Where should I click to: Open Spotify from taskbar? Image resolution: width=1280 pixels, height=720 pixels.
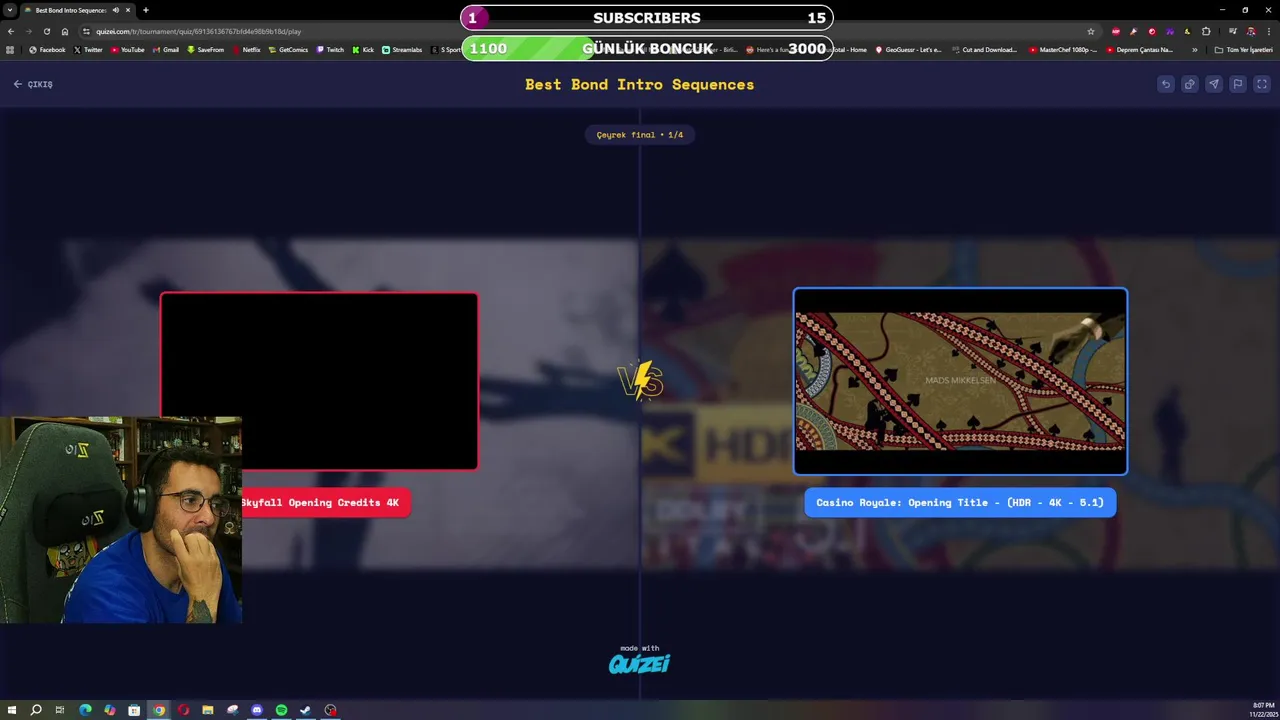pos(281,710)
